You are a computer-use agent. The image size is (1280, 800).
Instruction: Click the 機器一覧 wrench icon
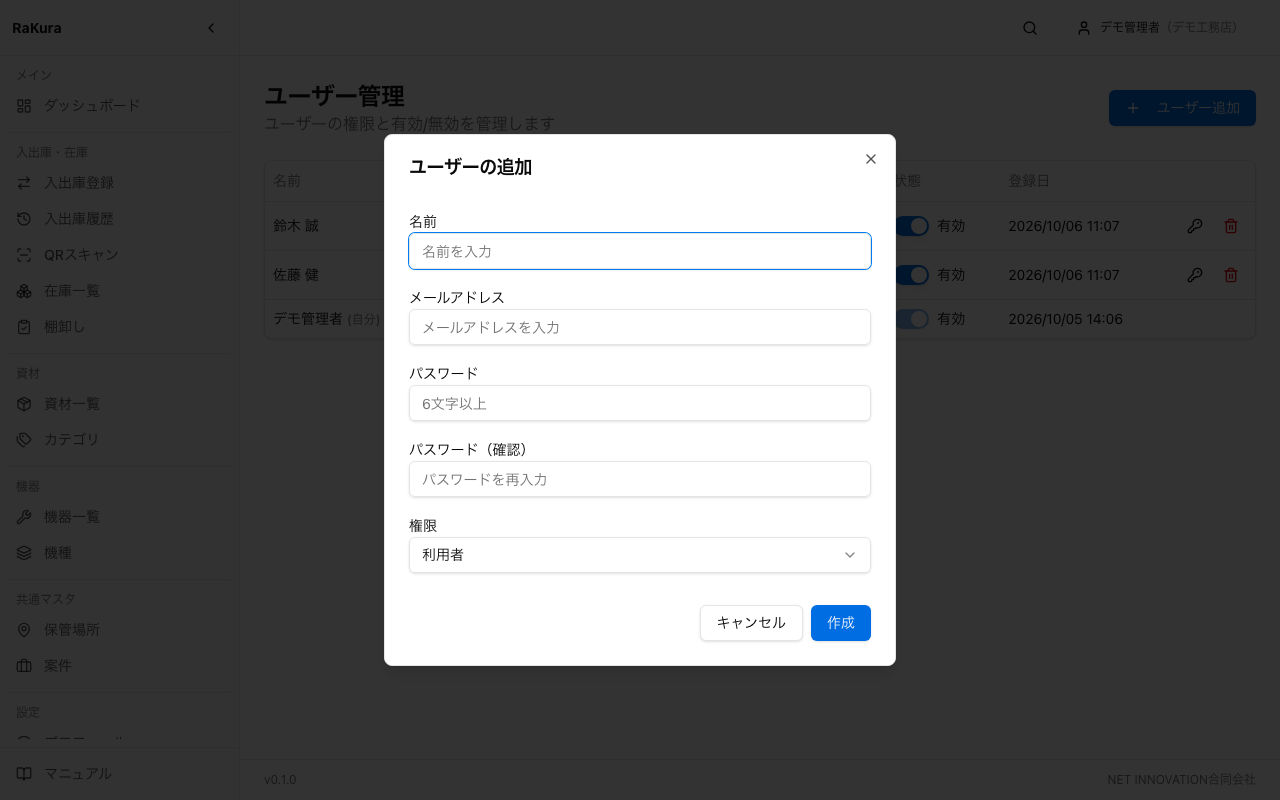tap(24, 517)
